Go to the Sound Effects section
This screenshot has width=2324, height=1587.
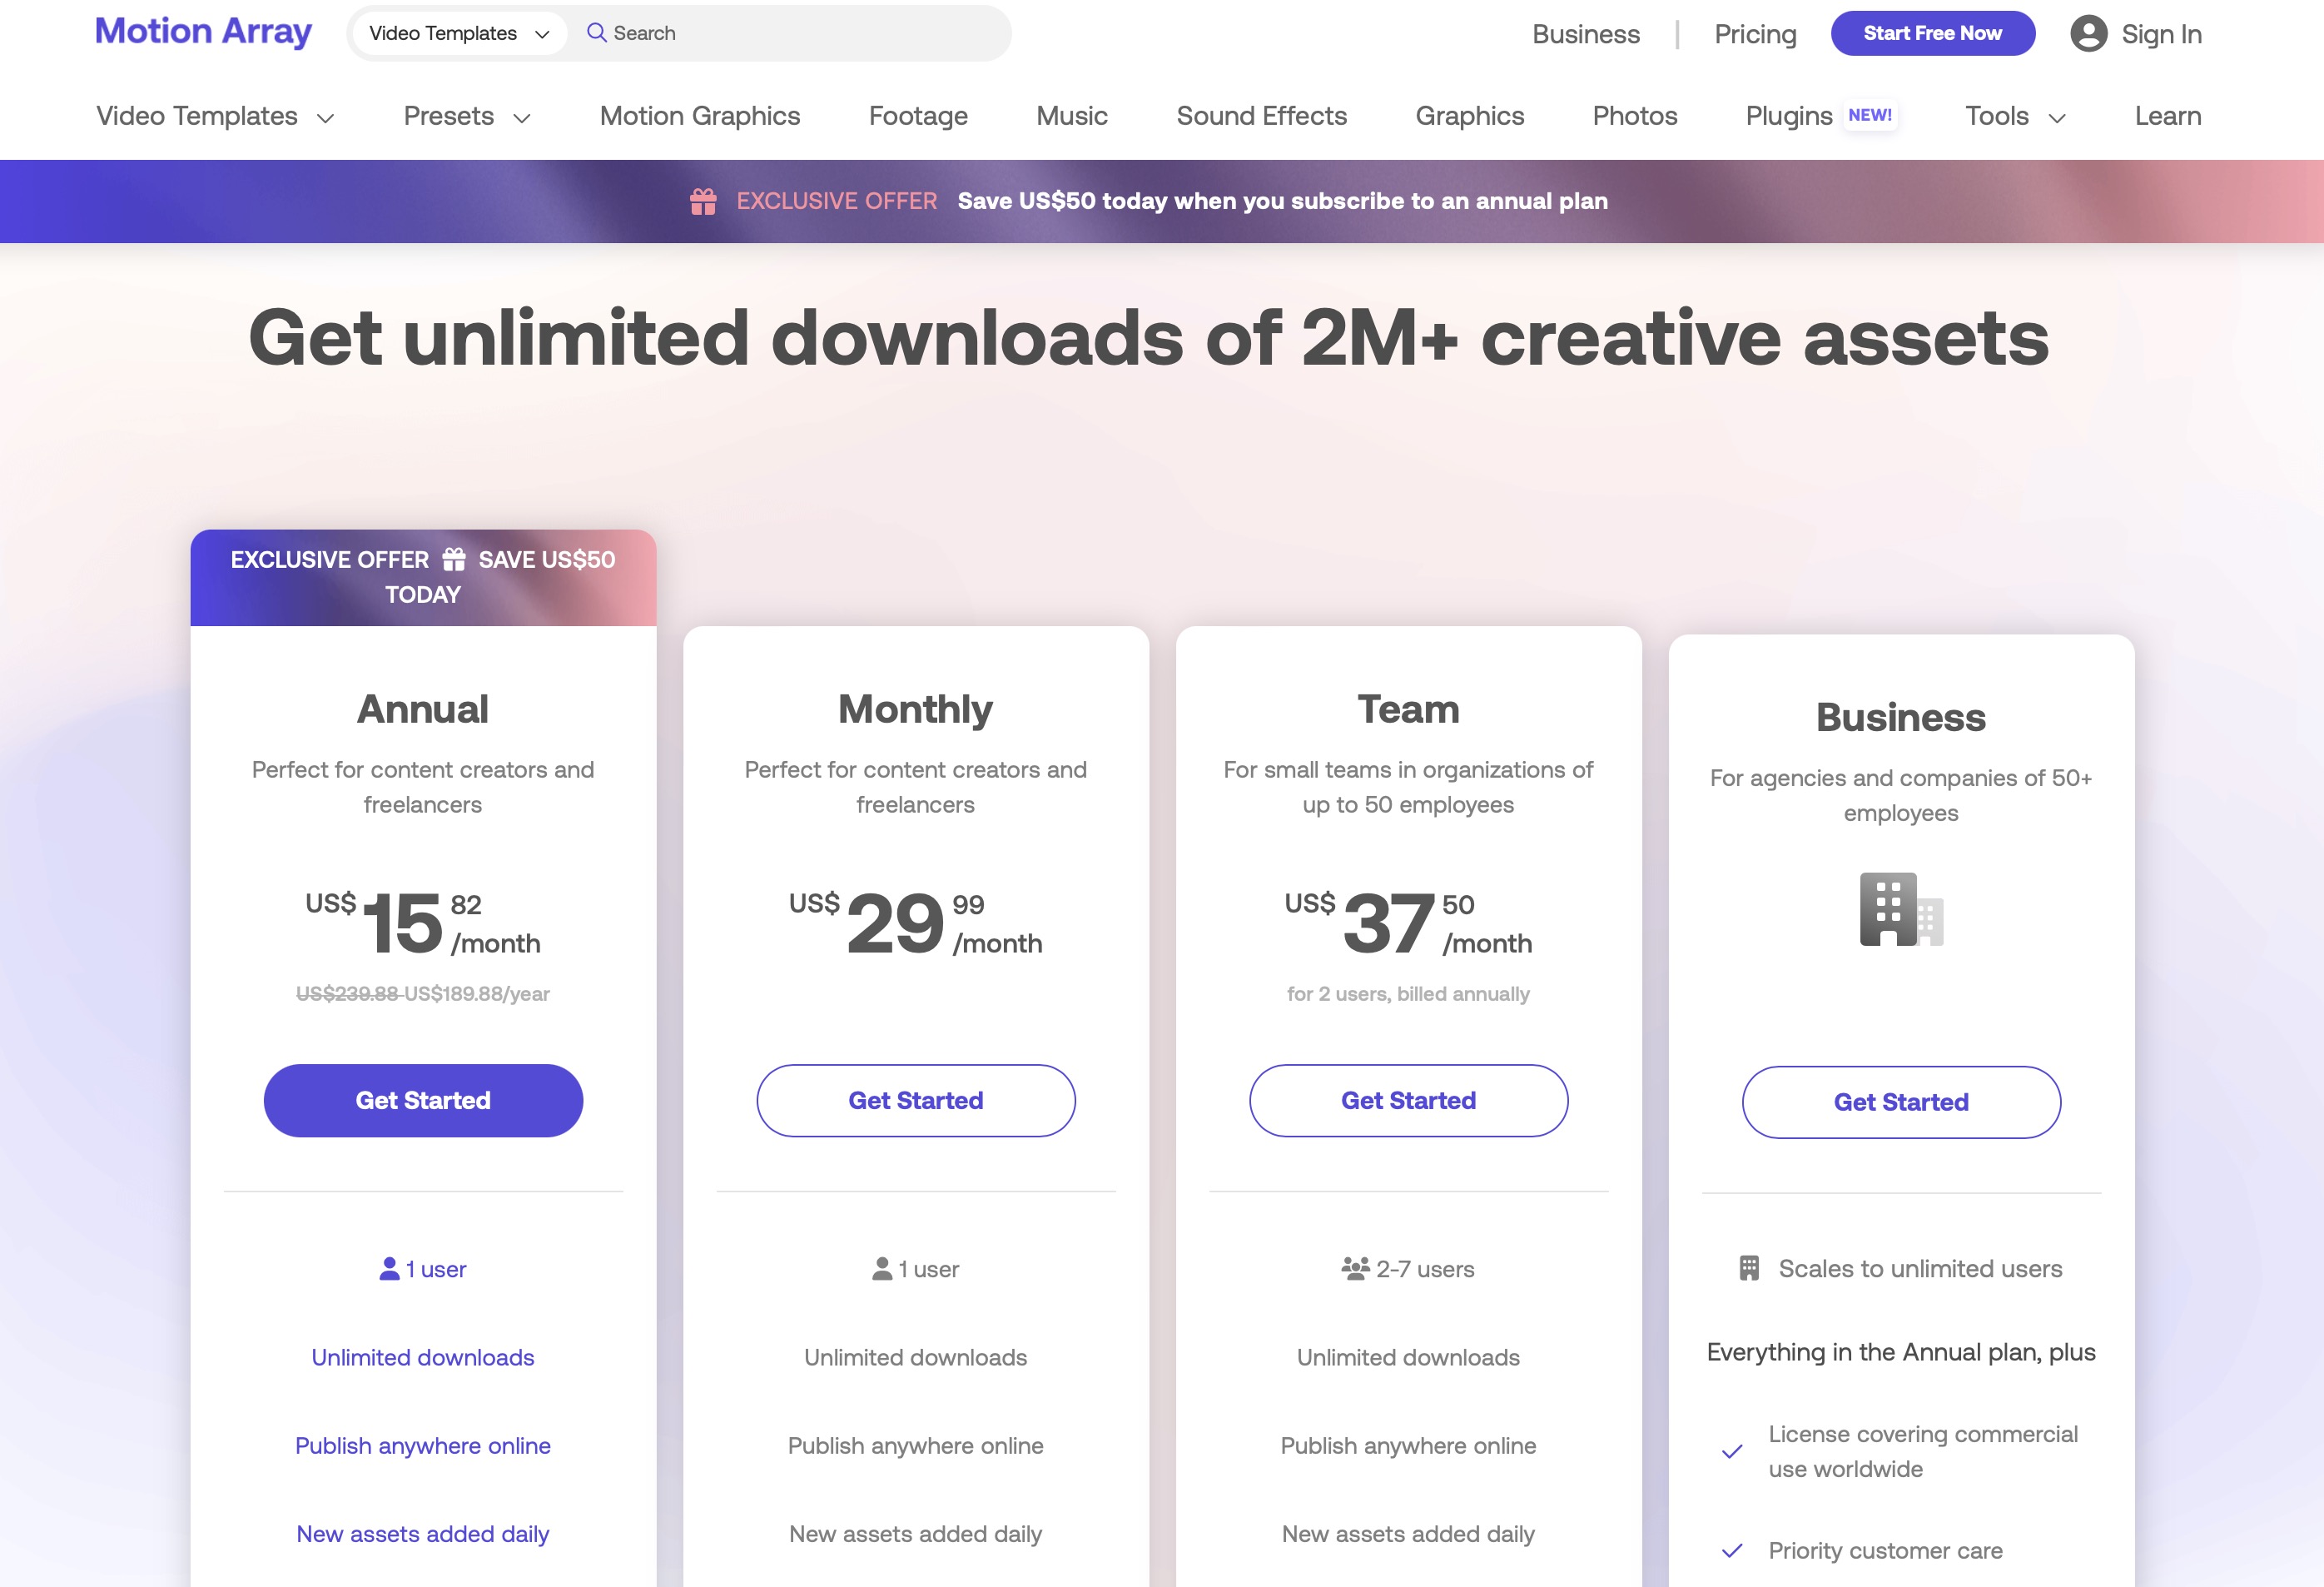point(1261,116)
